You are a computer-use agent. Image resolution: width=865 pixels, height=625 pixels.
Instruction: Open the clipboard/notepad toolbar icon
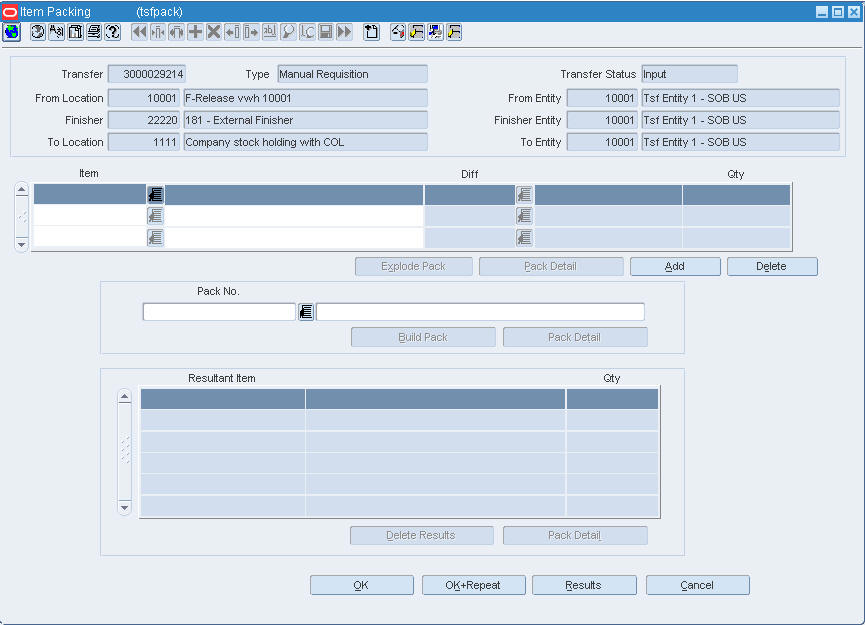pyautogui.click(x=74, y=31)
